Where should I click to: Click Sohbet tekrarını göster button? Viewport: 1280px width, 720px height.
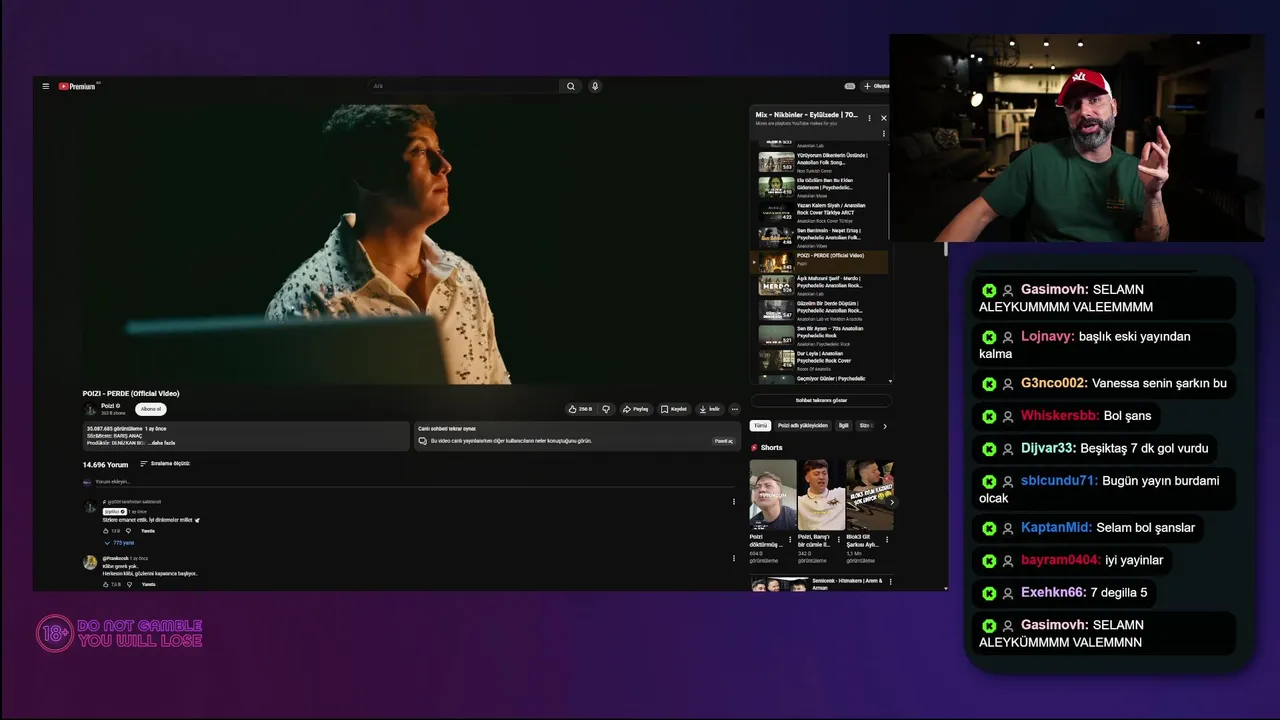(x=821, y=400)
